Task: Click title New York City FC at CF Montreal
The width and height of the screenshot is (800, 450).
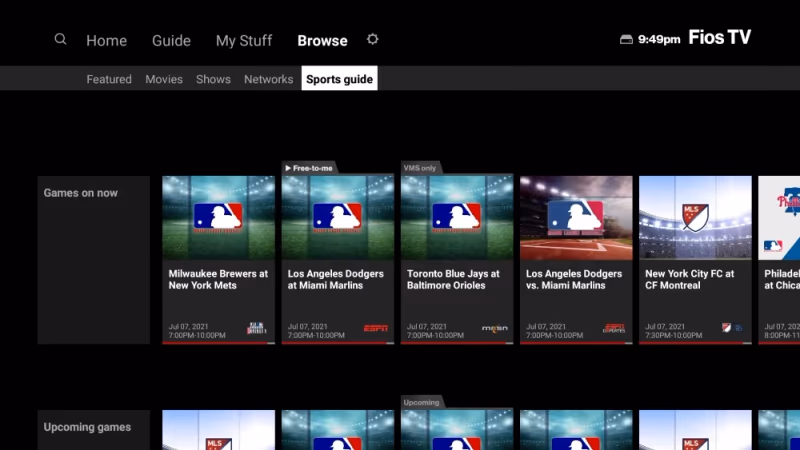Action: [x=689, y=280]
